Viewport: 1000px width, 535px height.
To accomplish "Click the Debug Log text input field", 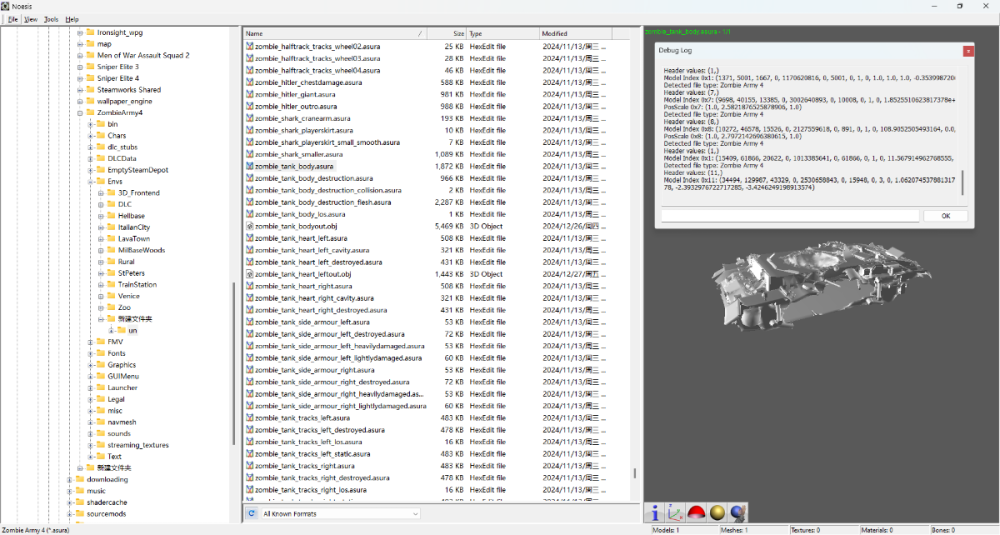I will (789, 216).
